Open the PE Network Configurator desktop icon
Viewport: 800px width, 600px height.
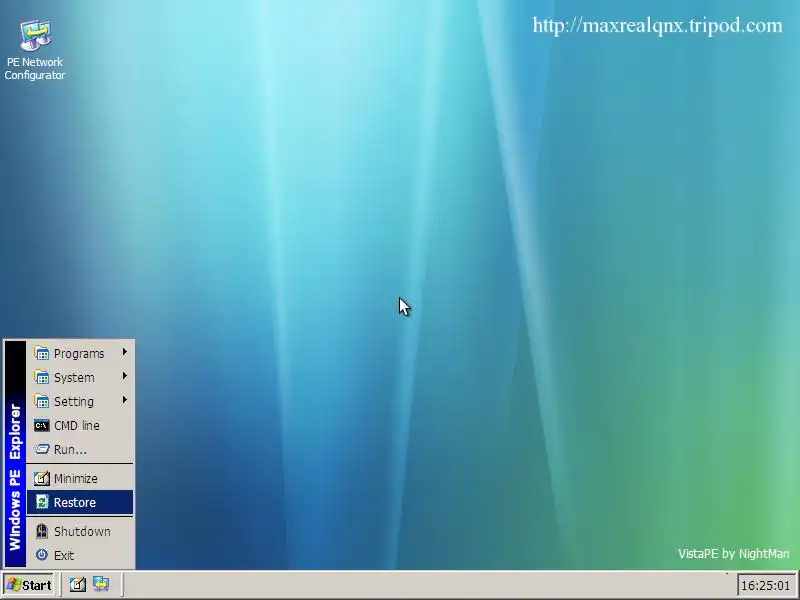point(35,50)
